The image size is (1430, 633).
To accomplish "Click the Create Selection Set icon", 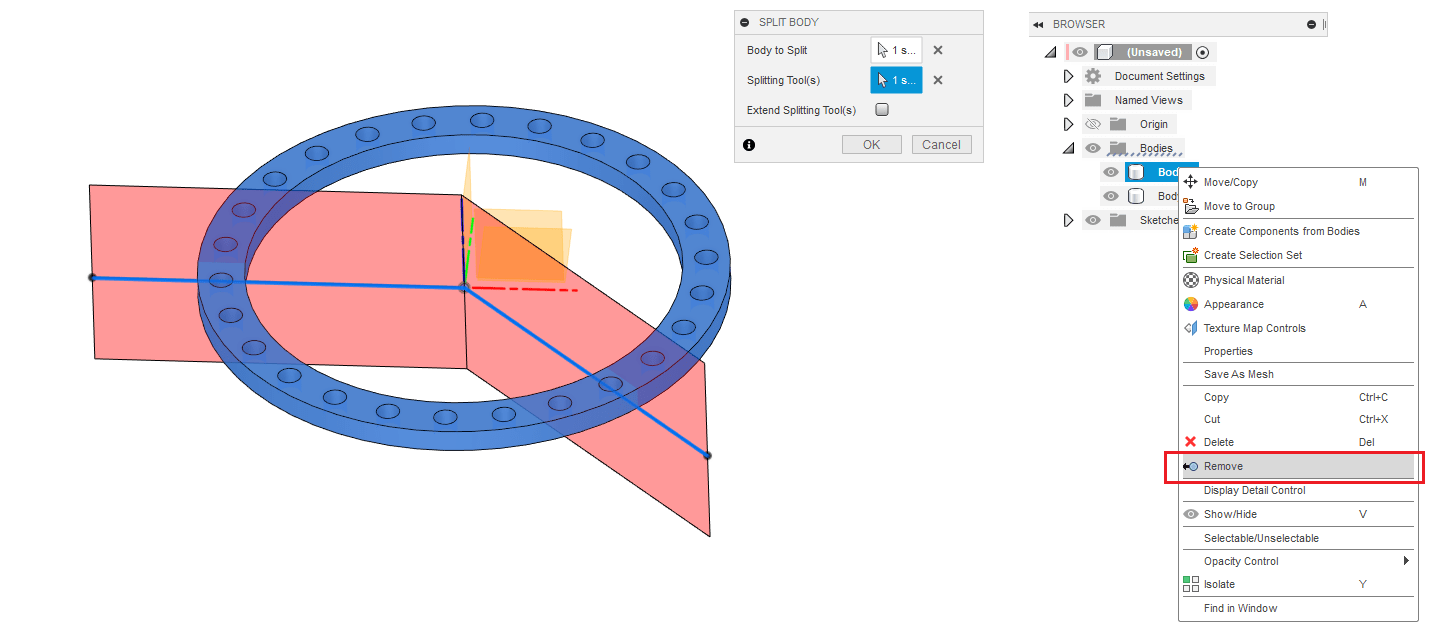I will point(1190,255).
